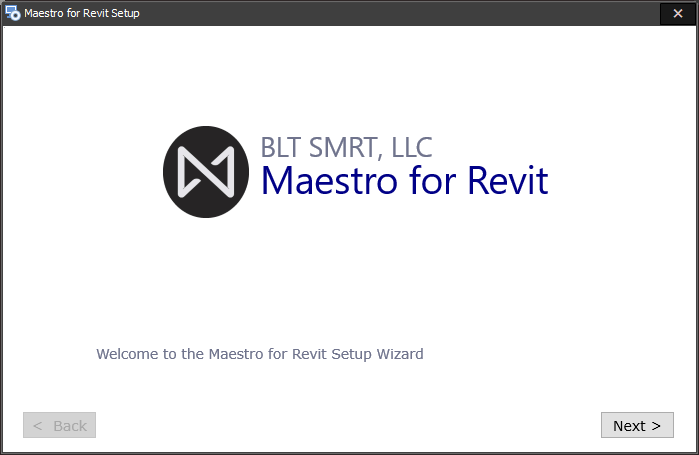Close the Maestro for Revit Setup window
Image resolution: width=699 pixels, height=455 pixels.
coord(677,13)
